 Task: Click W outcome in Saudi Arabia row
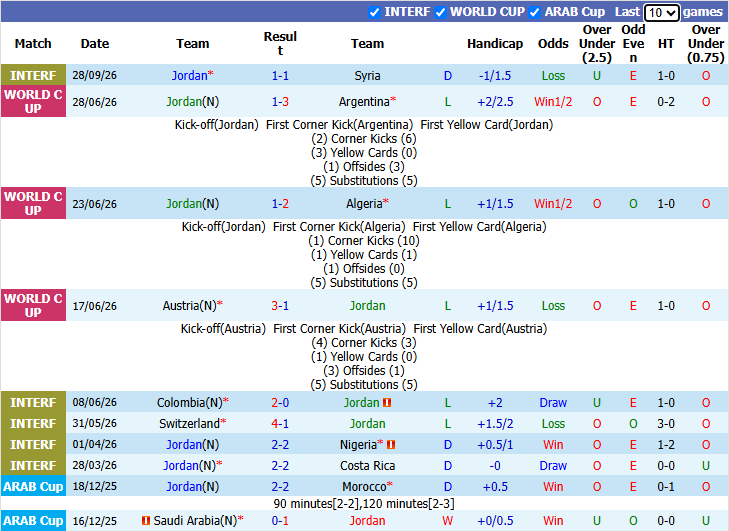tap(448, 521)
